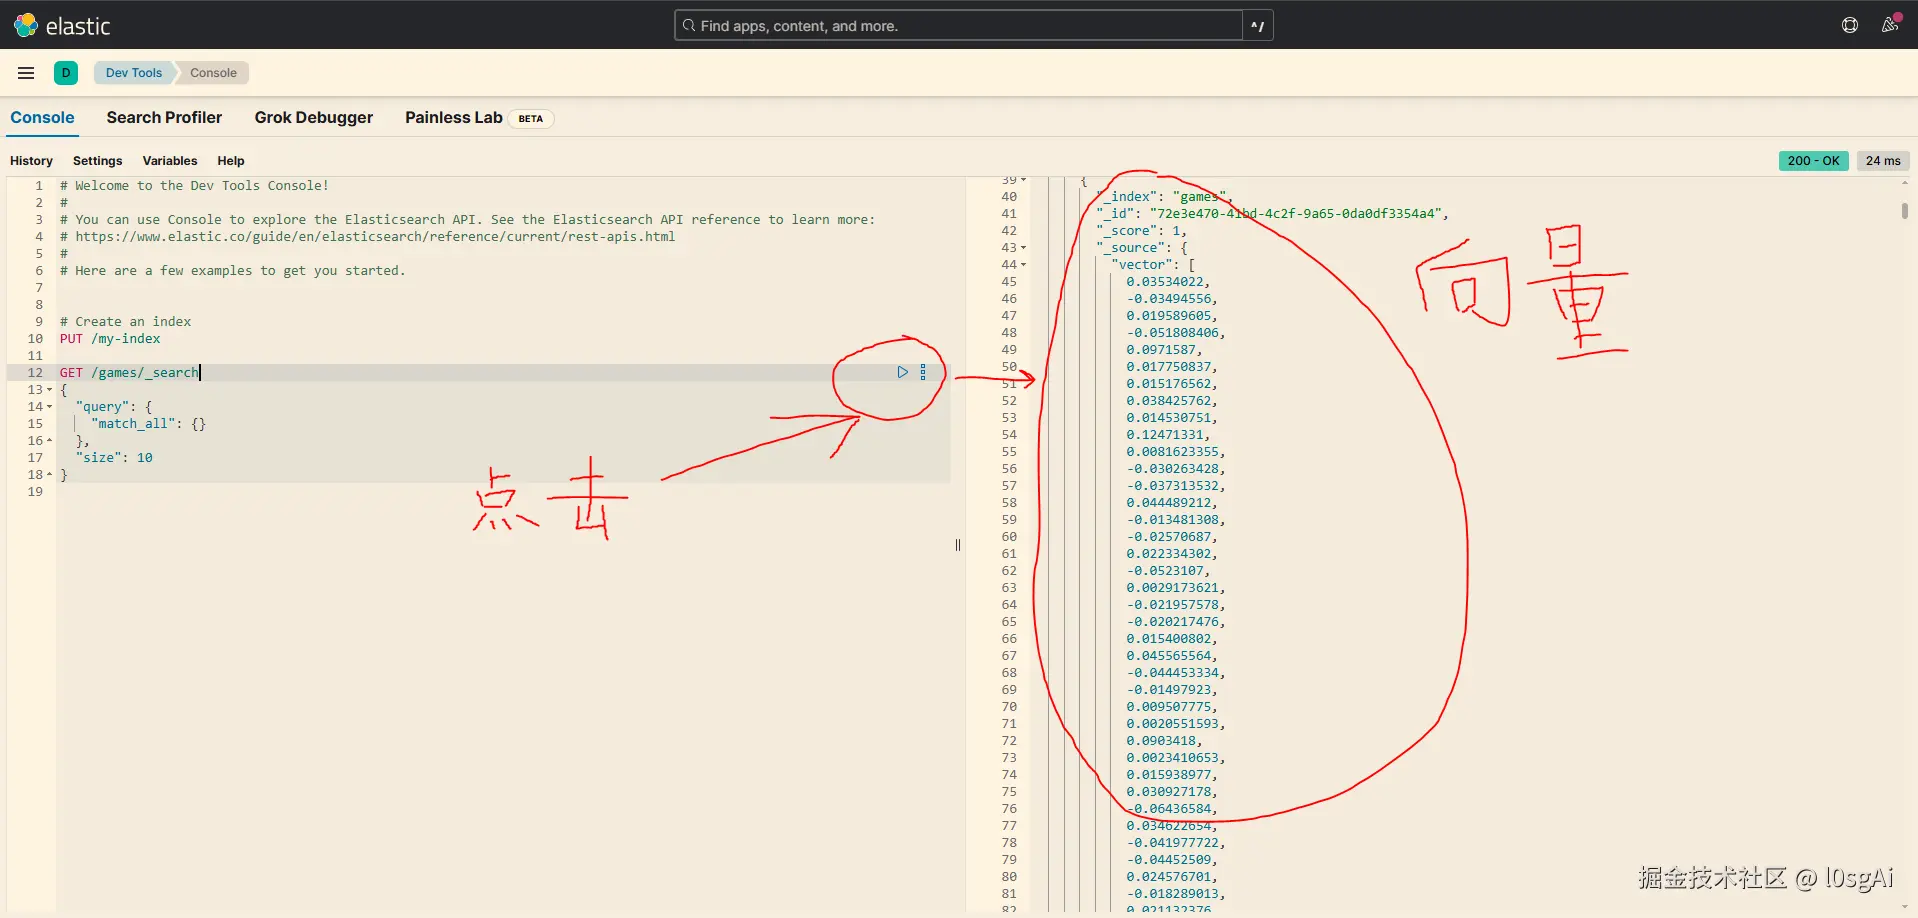Click the "size": 10 line
Screen dimensions: 1918x918
pyautogui.click(x=114, y=458)
